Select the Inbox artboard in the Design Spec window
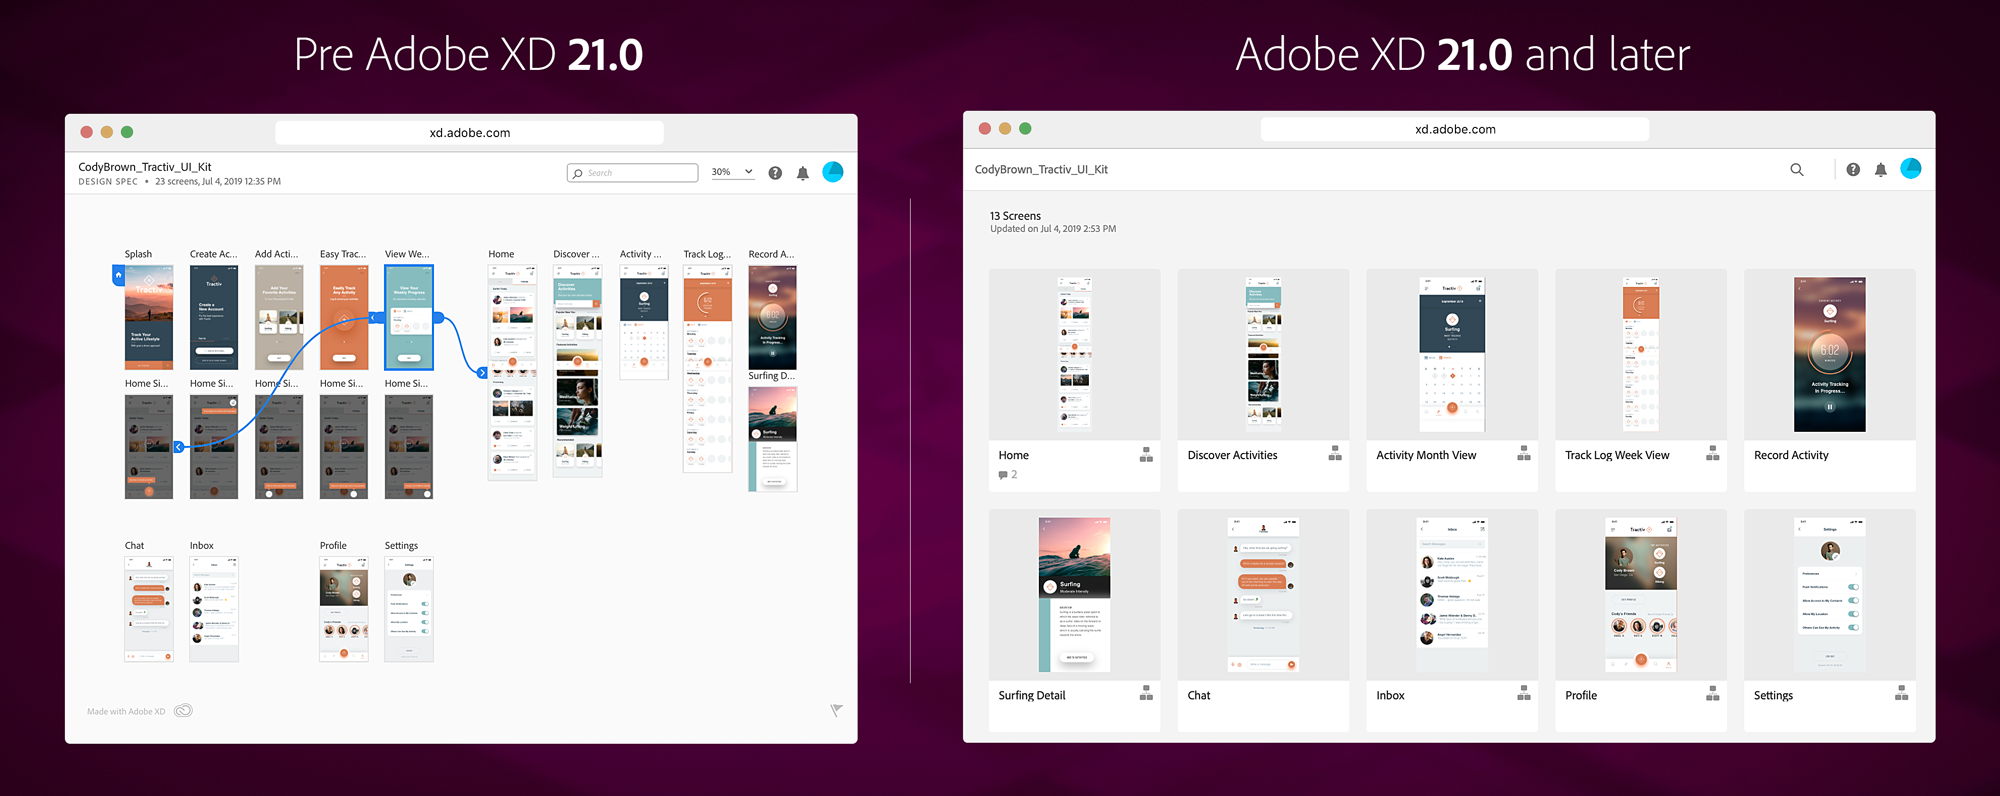Viewport: 2000px width, 796px height. pyautogui.click(x=214, y=610)
